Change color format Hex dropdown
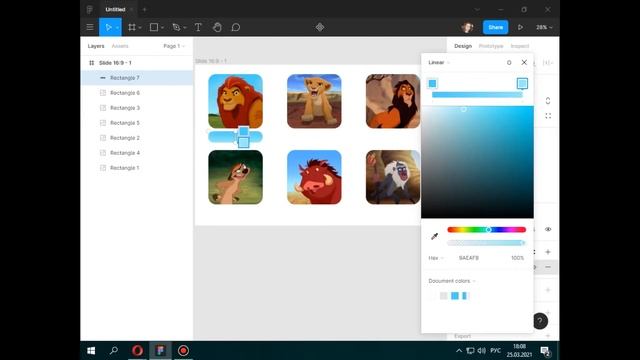 (436, 258)
